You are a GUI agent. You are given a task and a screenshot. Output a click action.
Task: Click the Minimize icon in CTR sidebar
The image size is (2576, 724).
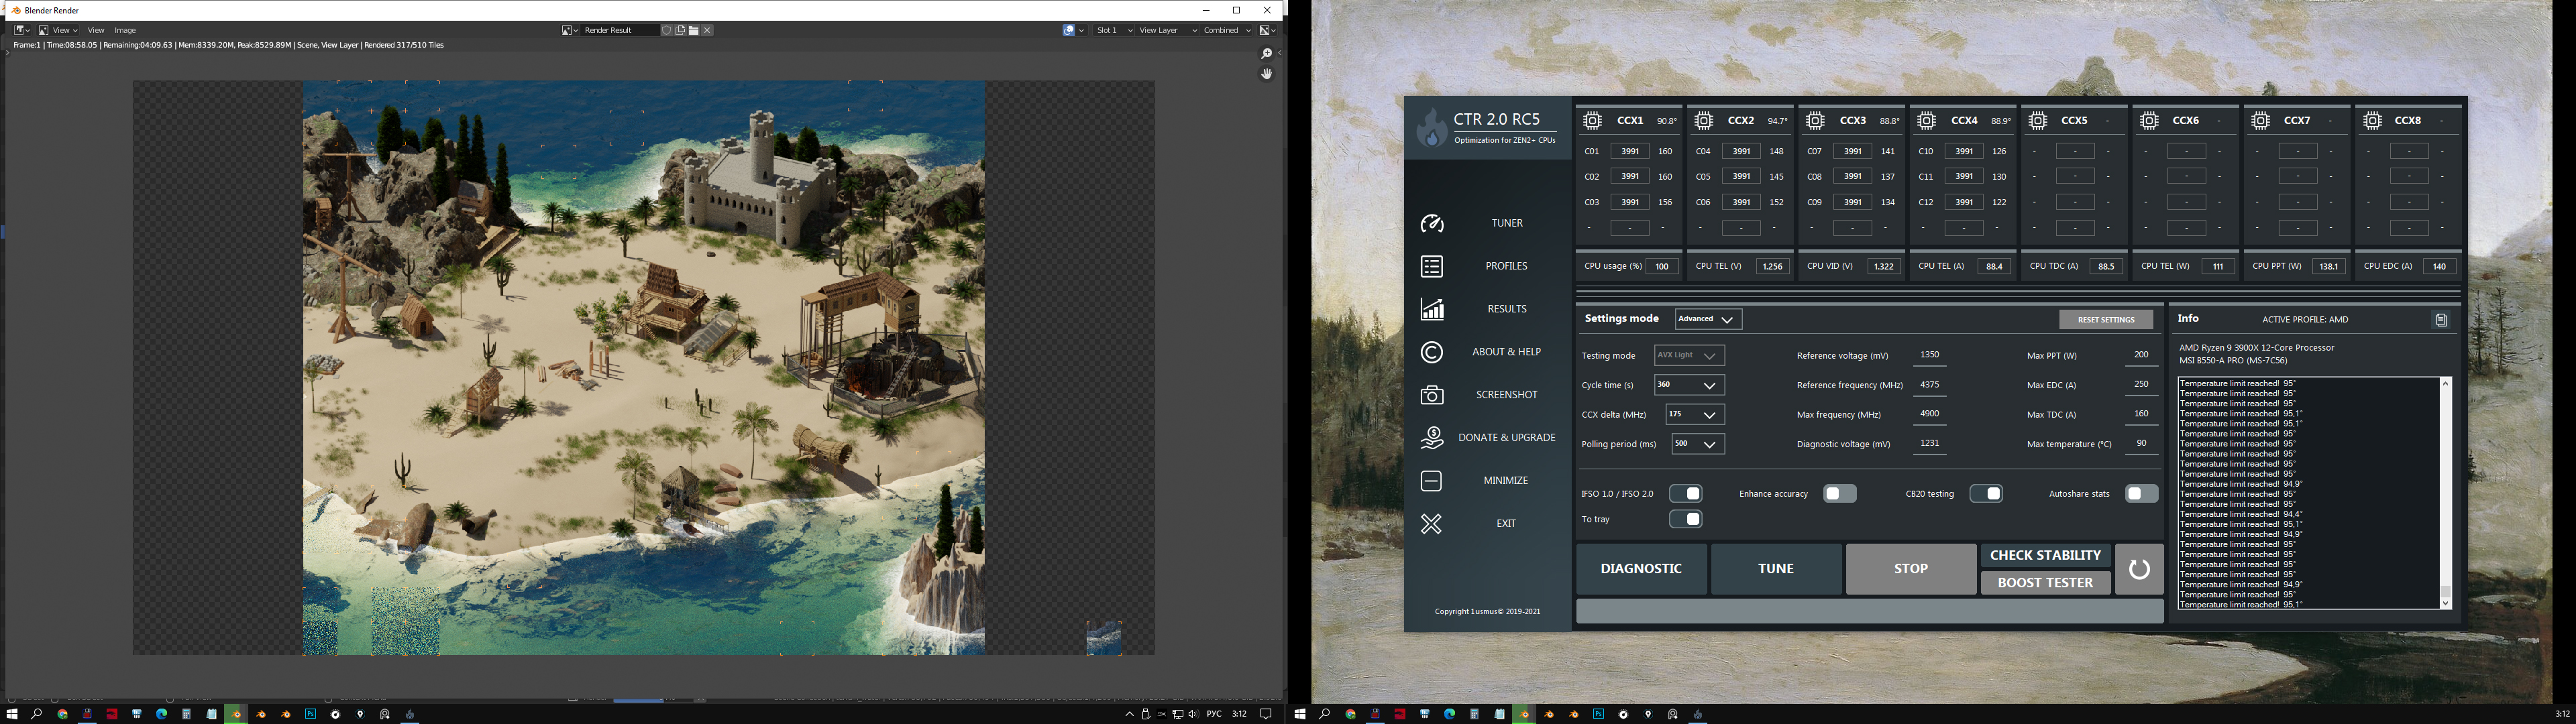[1432, 481]
